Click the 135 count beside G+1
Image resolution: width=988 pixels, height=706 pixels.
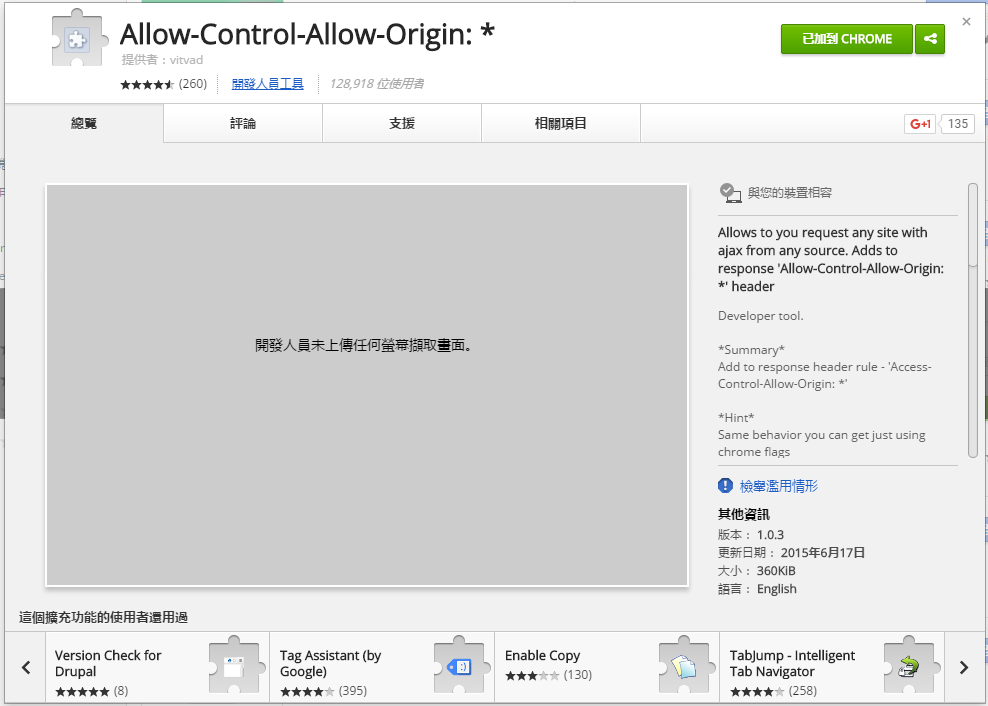pyautogui.click(x=957, y=124)
